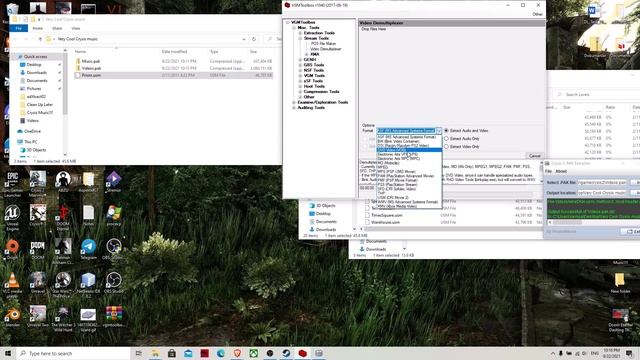Open the Recycle Bin on desktop

(x=12, y=9)
